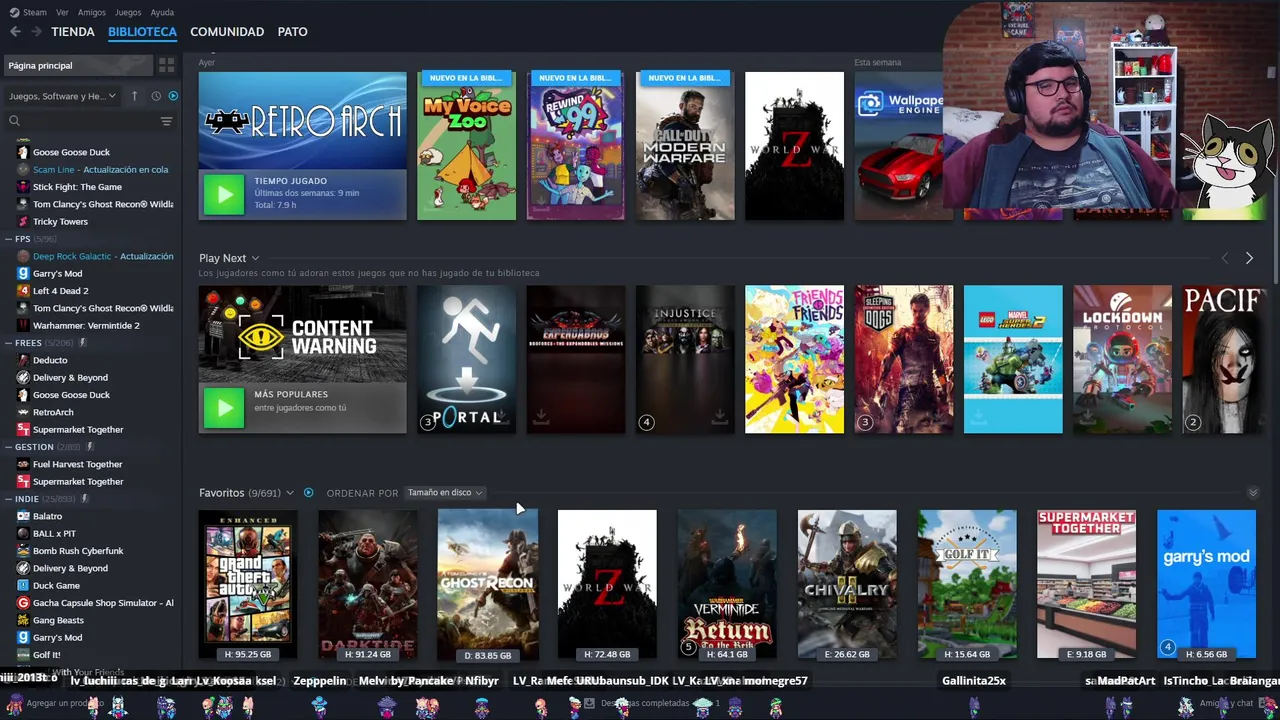
Task: Open the Golf It favorite cover
Action: pos(967,584)
